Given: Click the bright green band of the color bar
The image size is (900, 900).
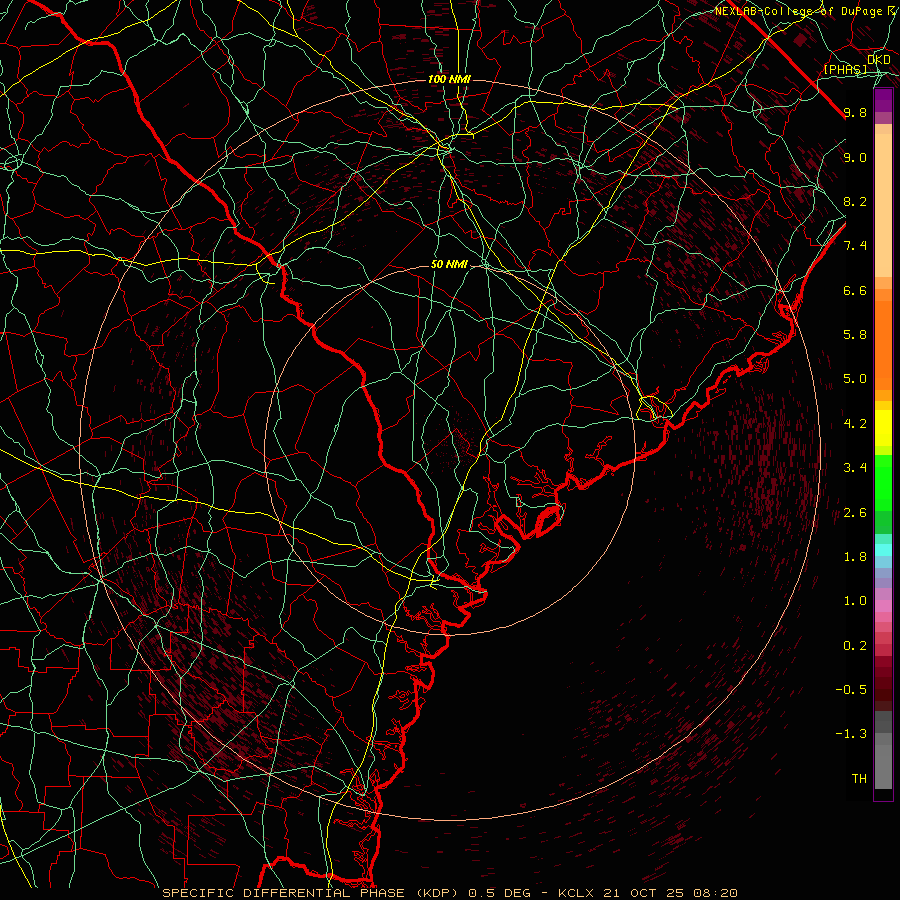Looking at the screenshot, I should pos(883,483).
